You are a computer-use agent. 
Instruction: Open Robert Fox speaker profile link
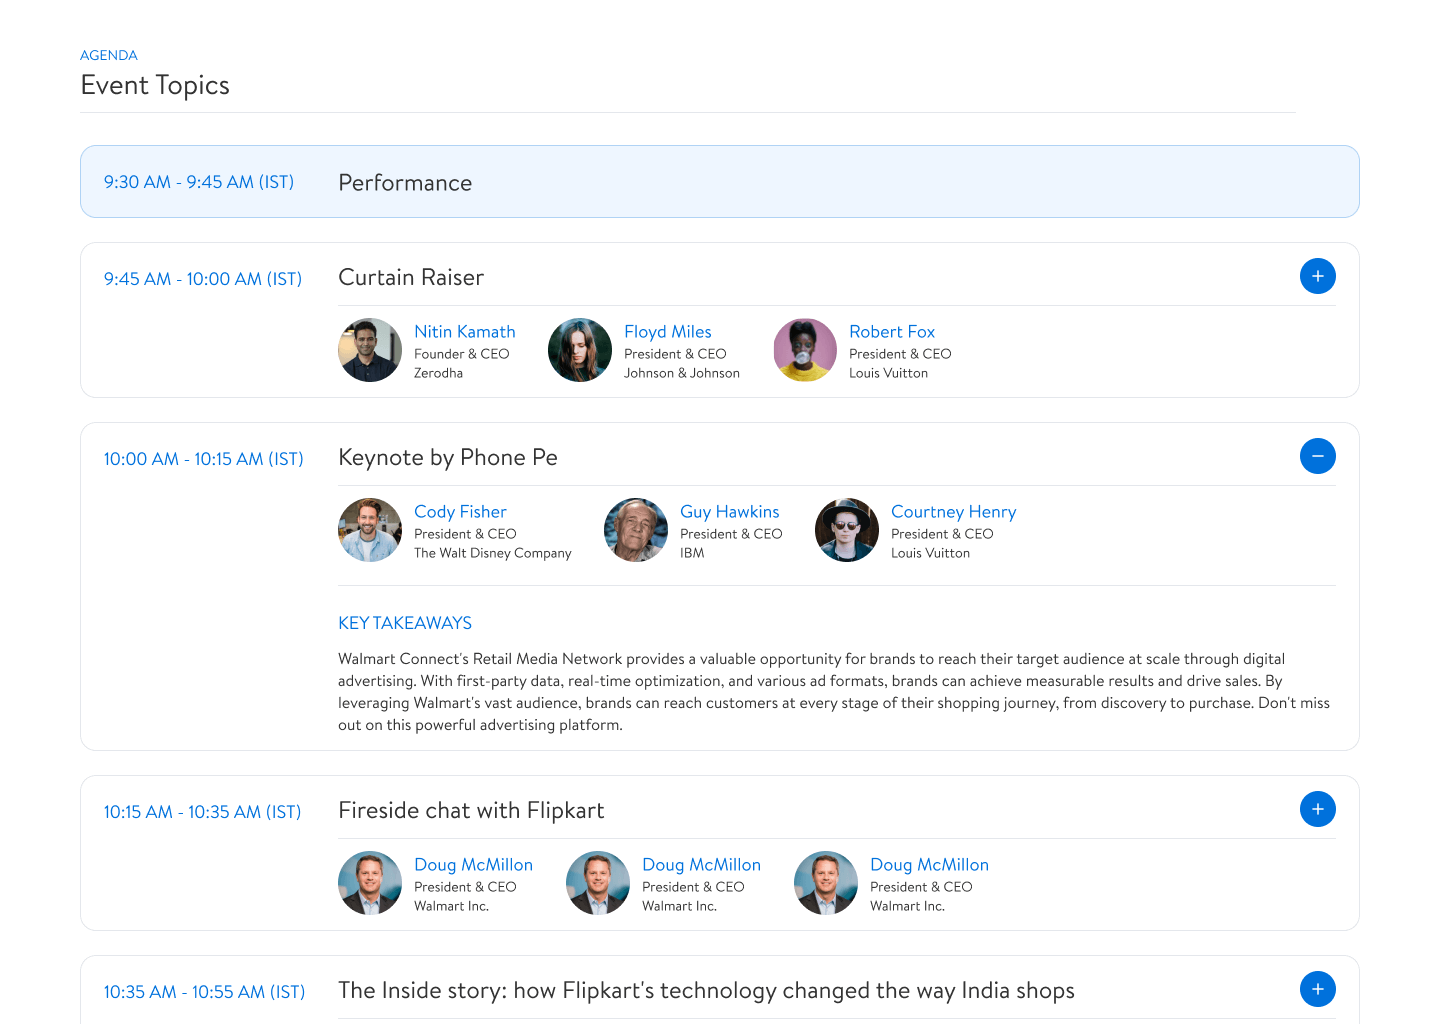coord(892,332)
